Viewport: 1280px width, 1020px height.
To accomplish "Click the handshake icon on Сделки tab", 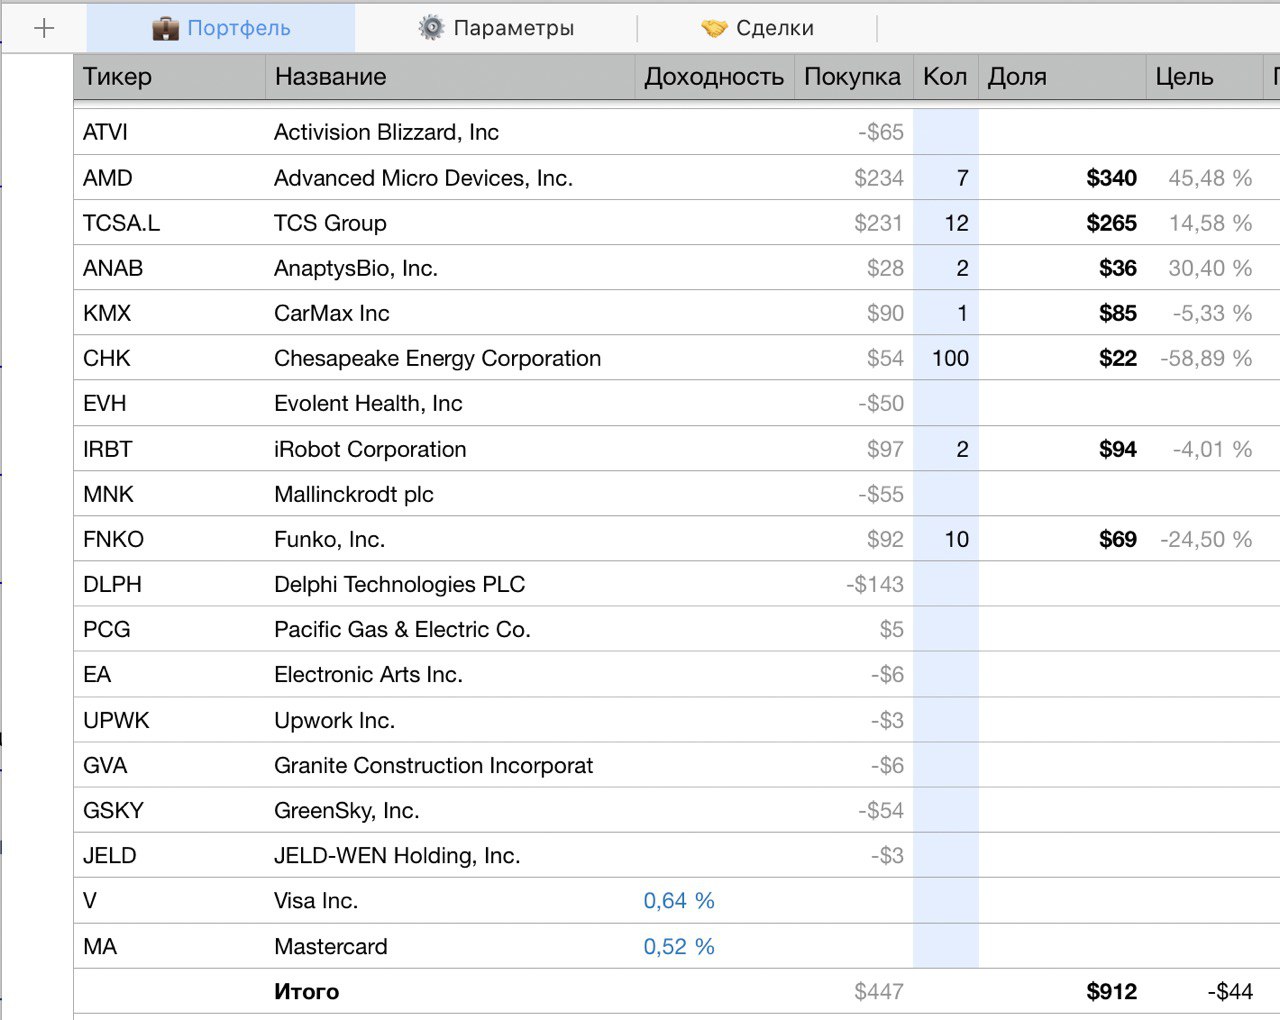I will (714, 28).
